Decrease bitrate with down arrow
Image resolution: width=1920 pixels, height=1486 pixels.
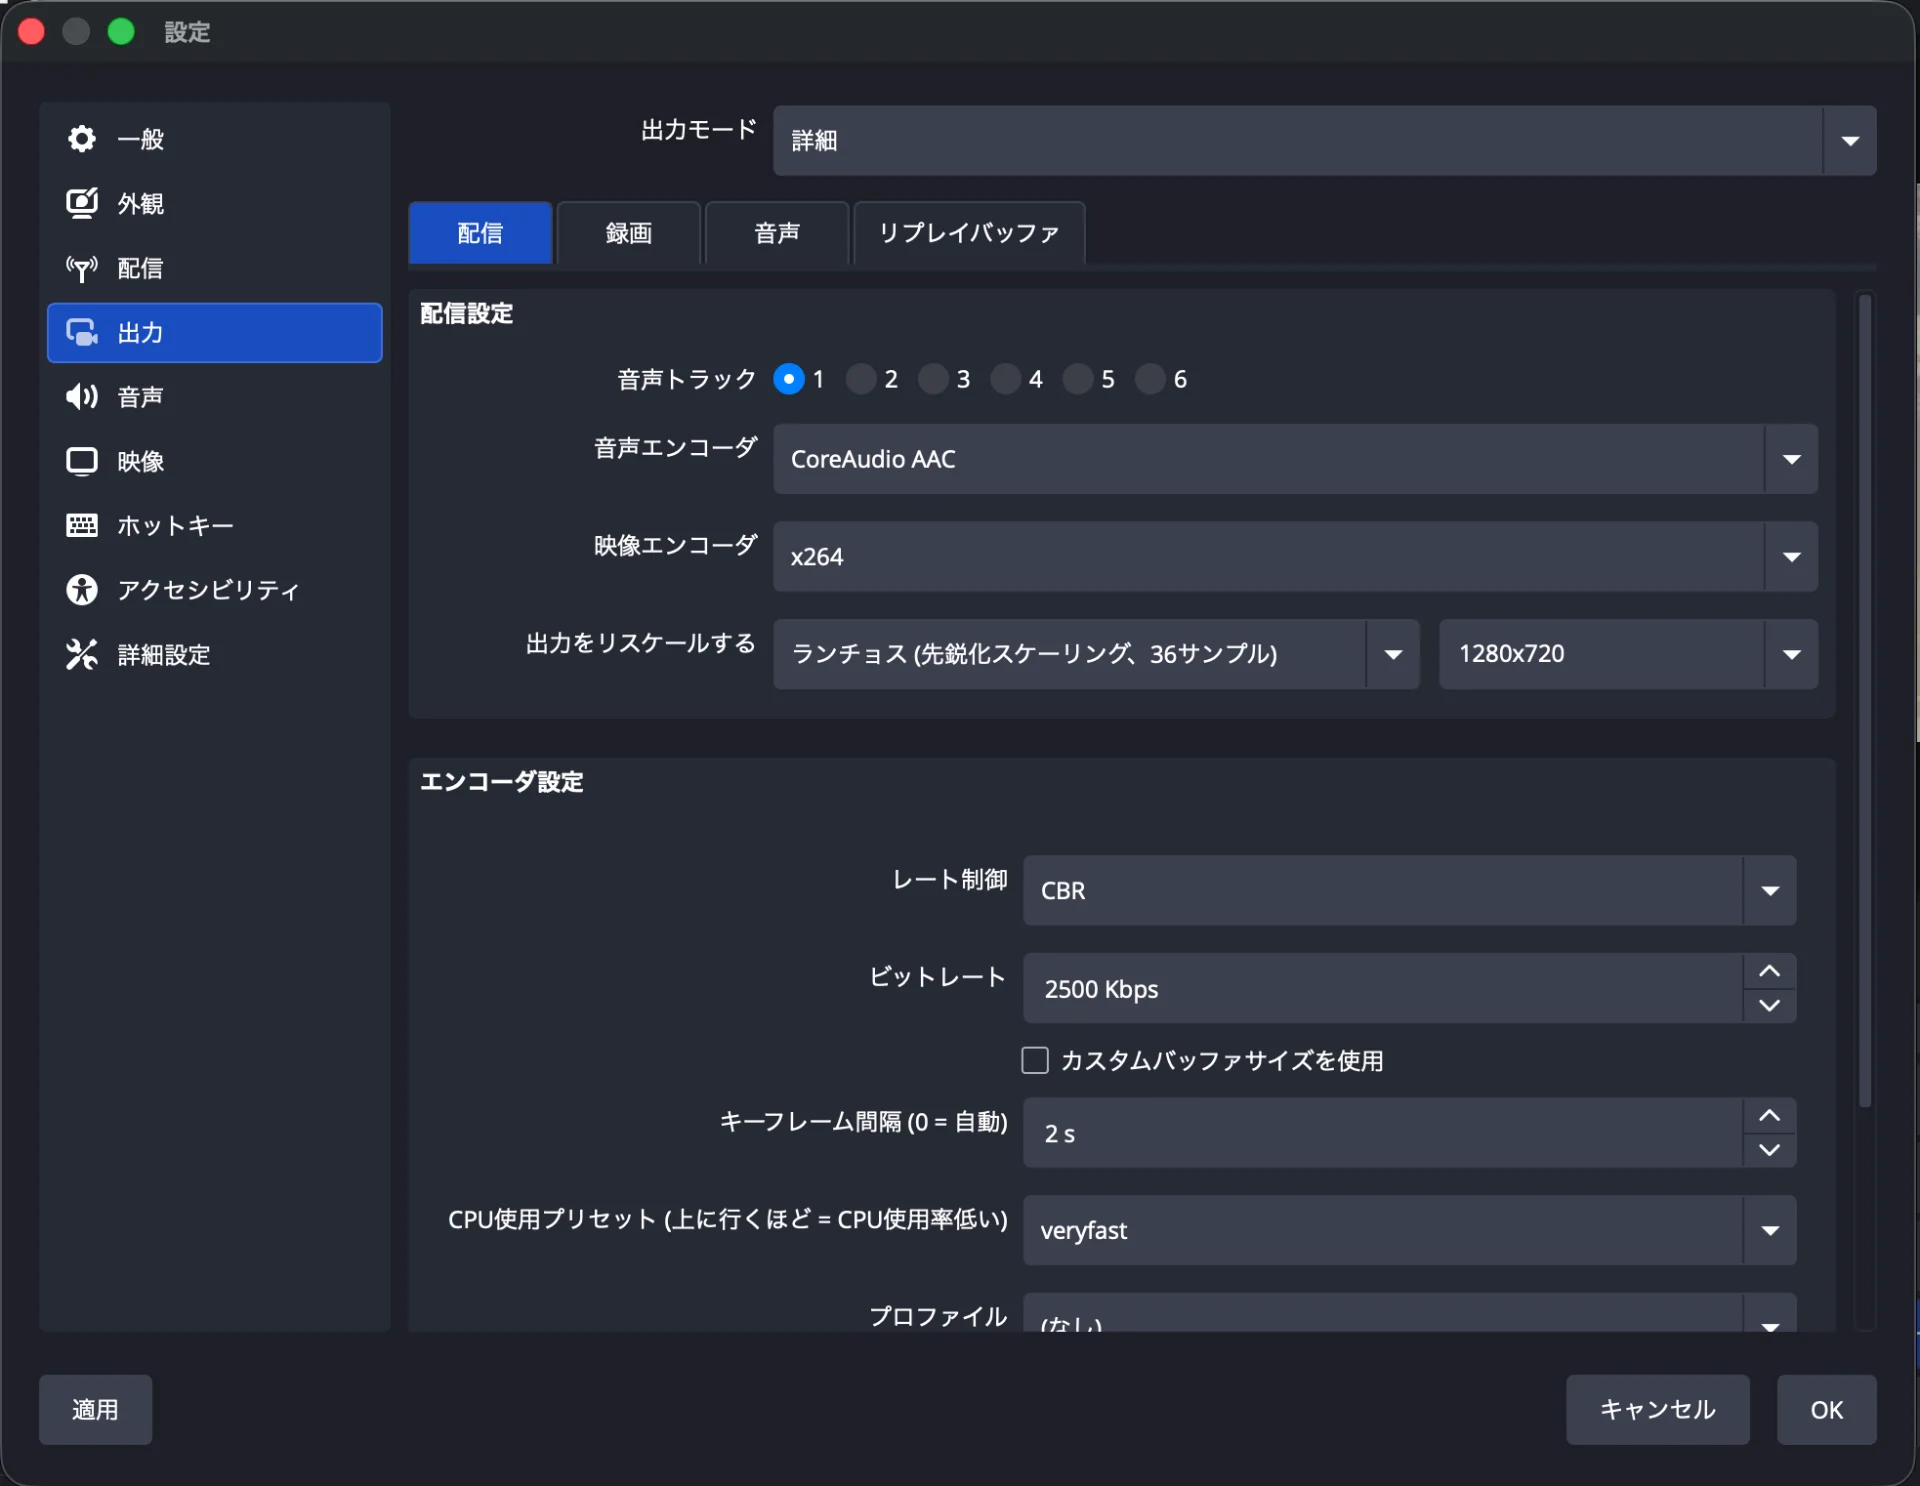tap(1769, 1005)
